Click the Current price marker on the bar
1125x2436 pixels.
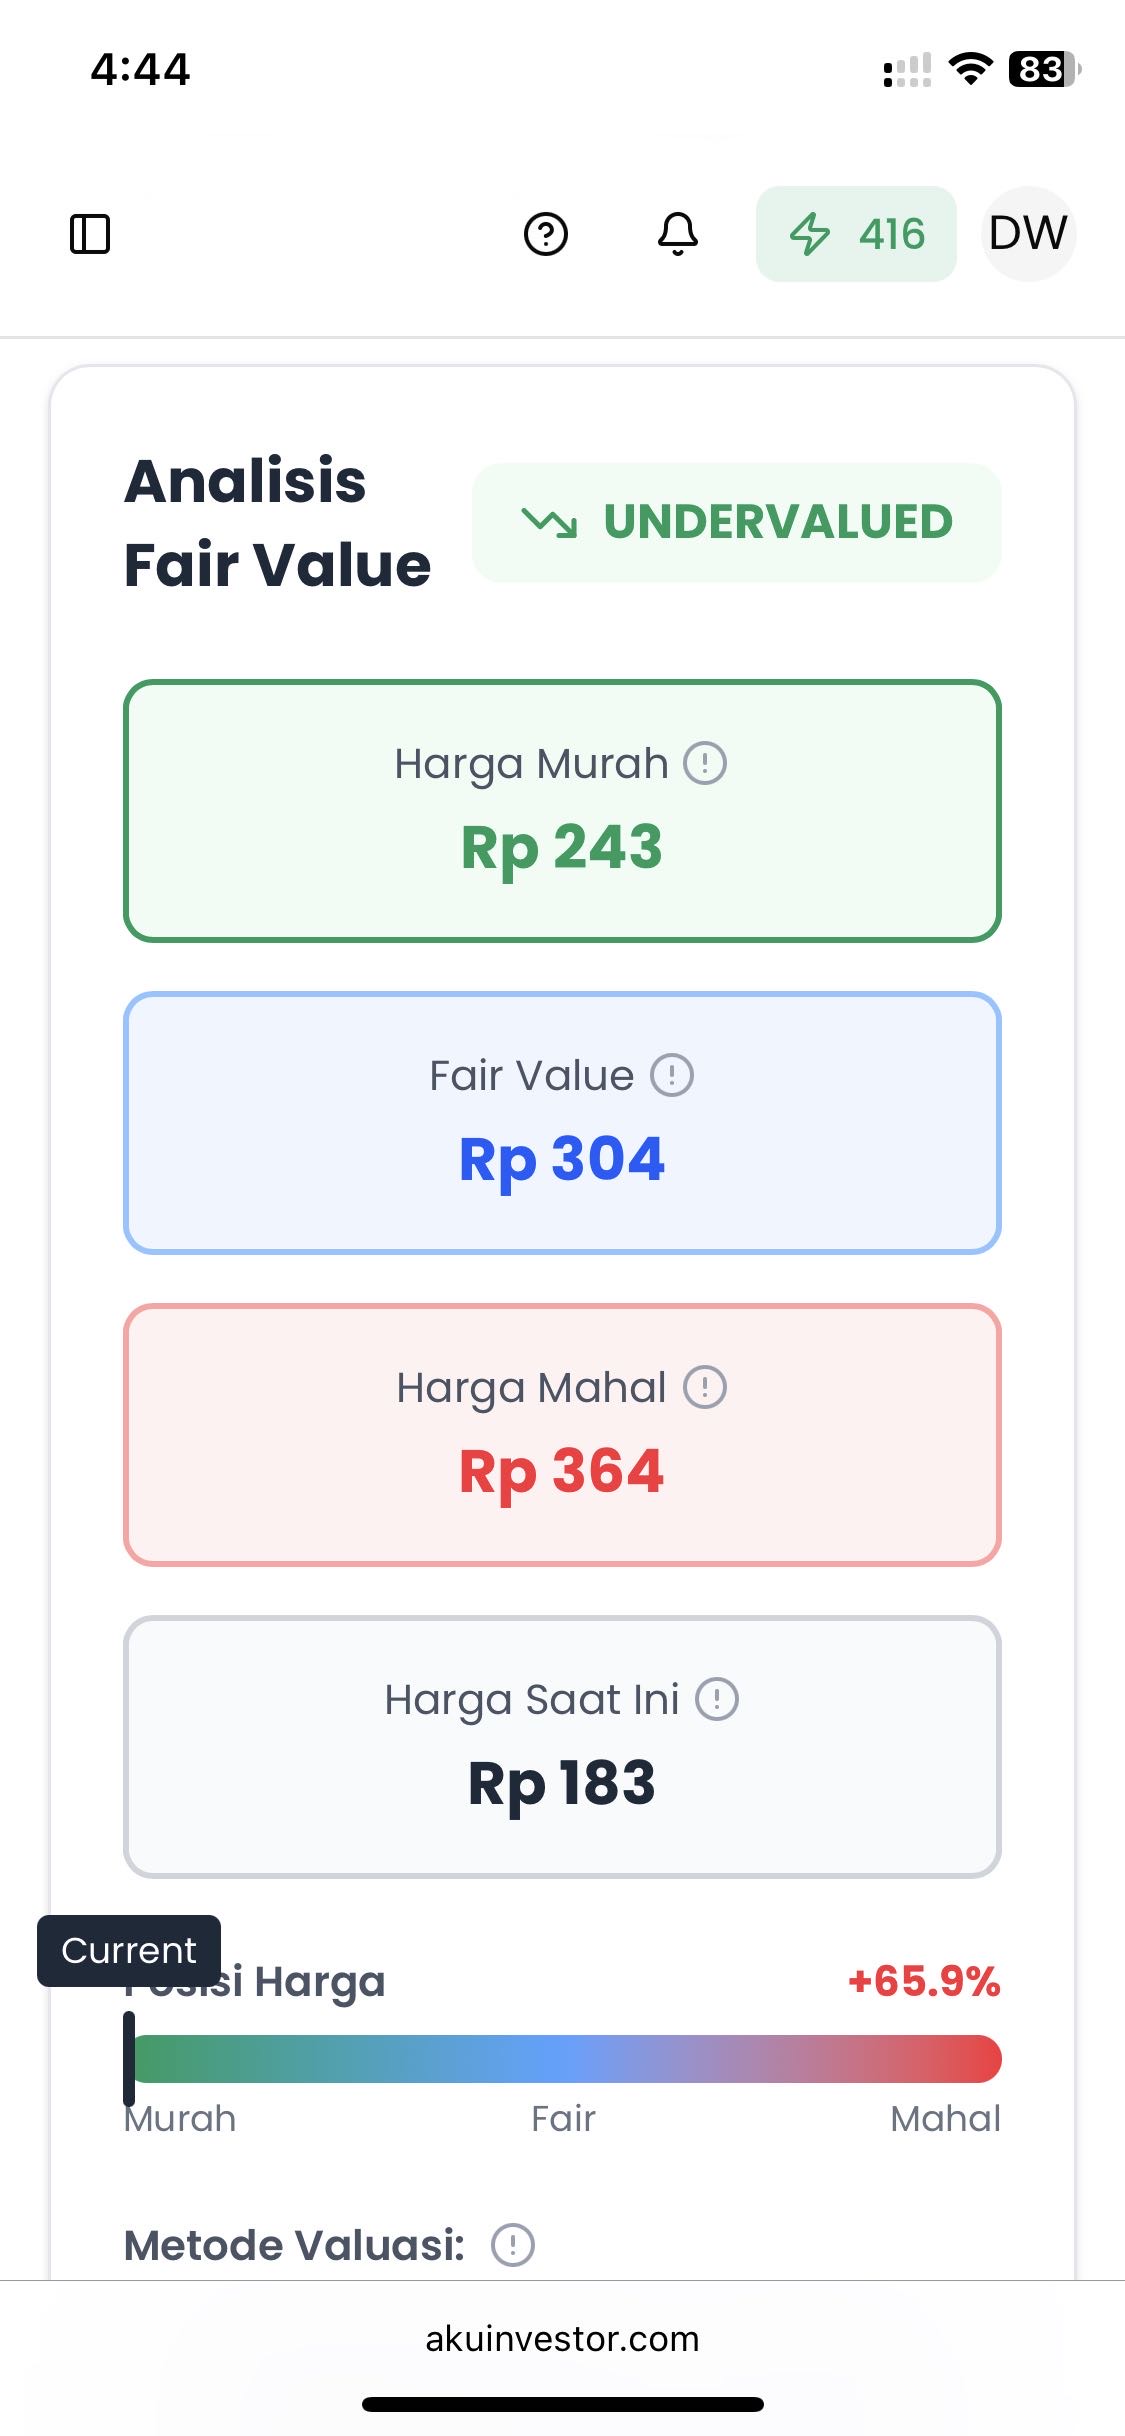[x=129, y=2059]
